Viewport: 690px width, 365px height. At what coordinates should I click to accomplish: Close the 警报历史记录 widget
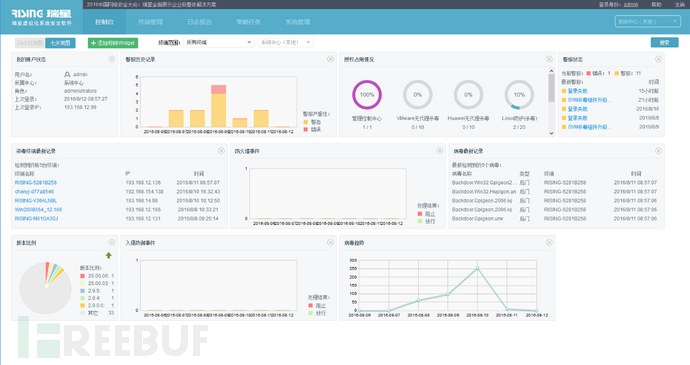330,59
